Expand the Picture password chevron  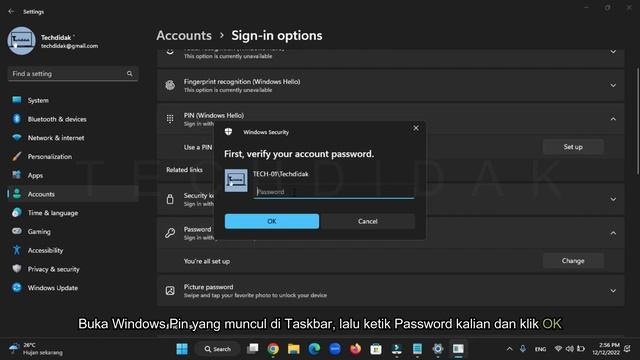613,291
